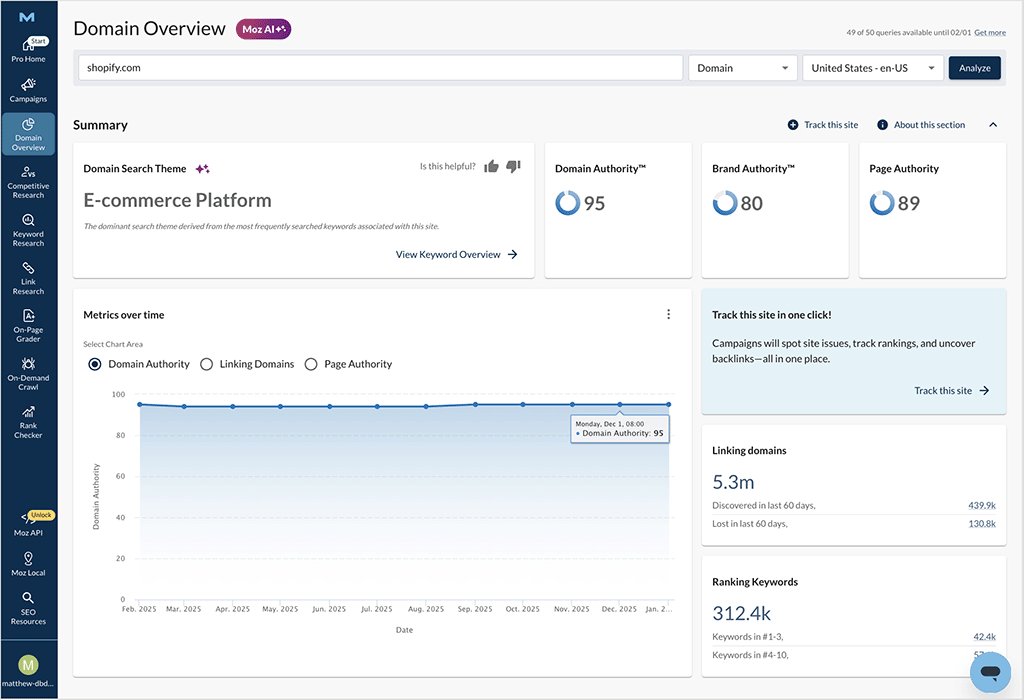Click the Domain Authority 95 gauge
The height and width of the screenshot is (700, 1024).
coord(567,202)
